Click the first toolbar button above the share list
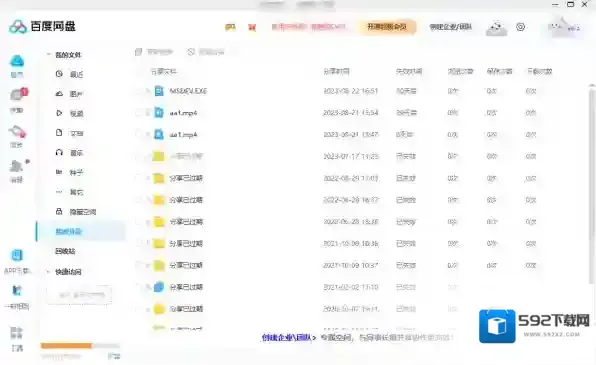Viewport: 596px width, 365px height. (154, 52)
